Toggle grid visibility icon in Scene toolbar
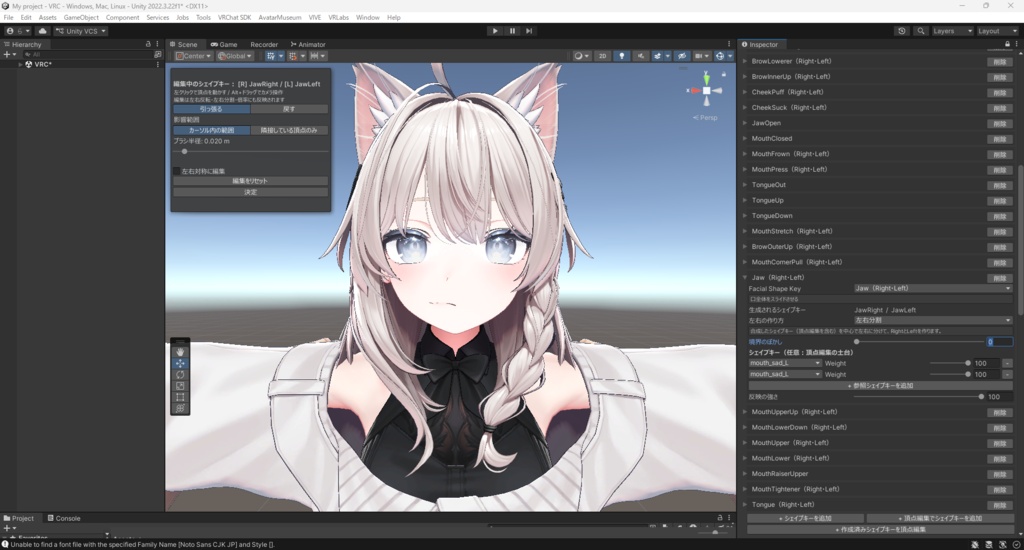Image resolution: width=1024 pixels, height=550 pixels. [270, 56]
